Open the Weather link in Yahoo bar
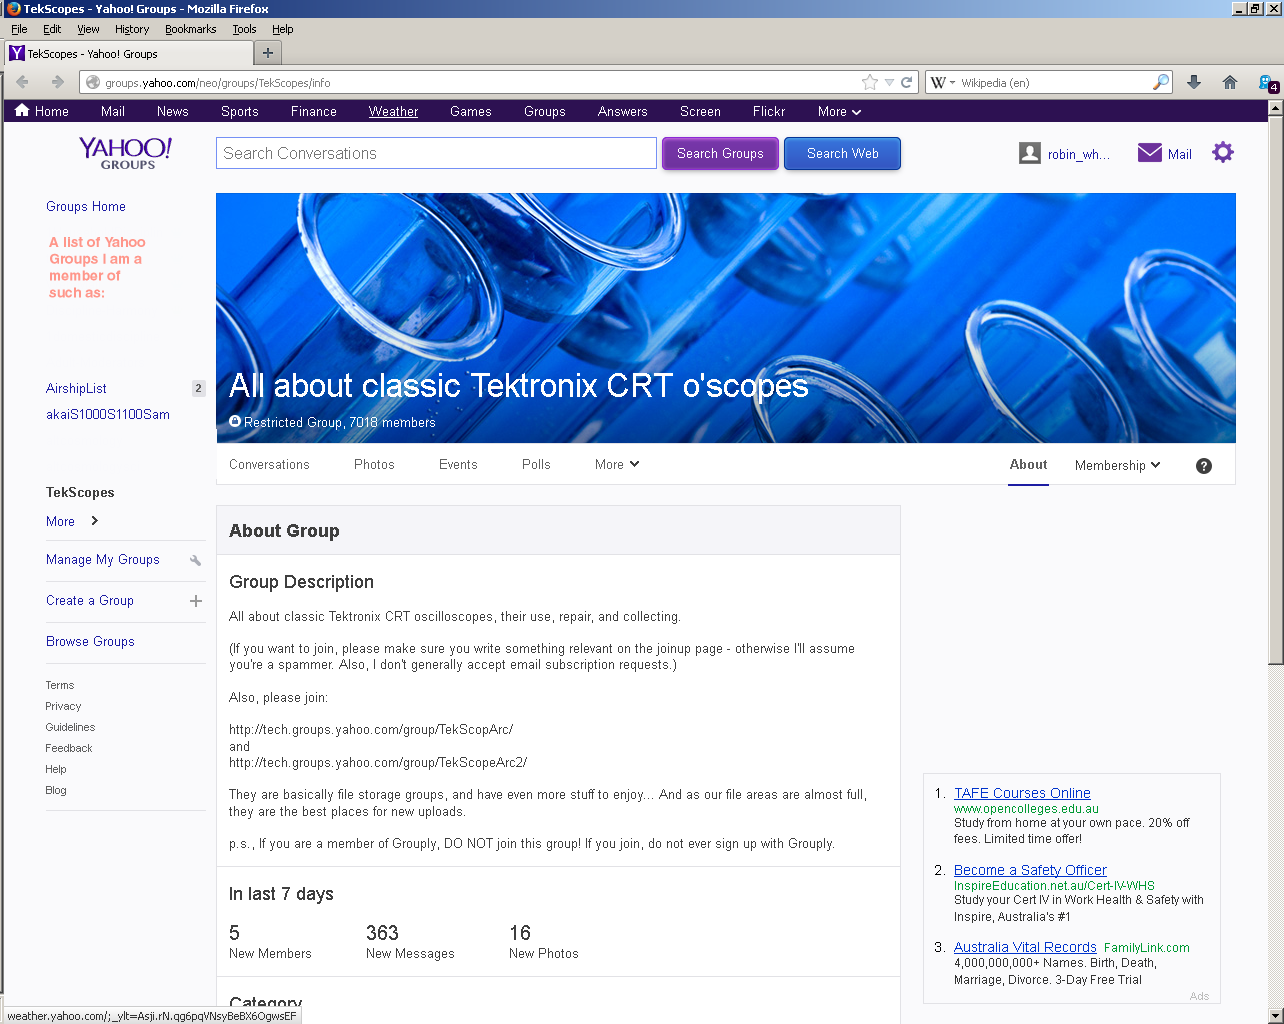 pos(393,111)
